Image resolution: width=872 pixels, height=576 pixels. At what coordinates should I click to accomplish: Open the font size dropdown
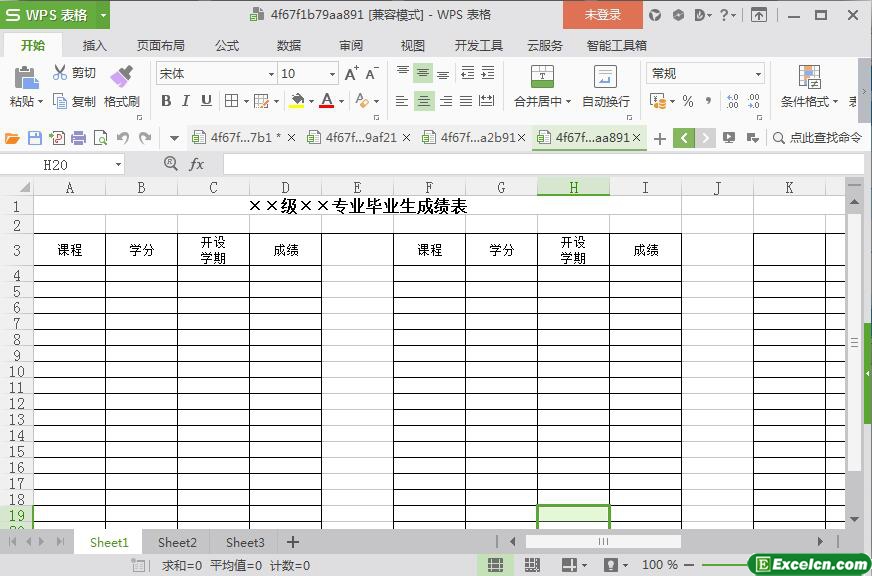point(332,73)
